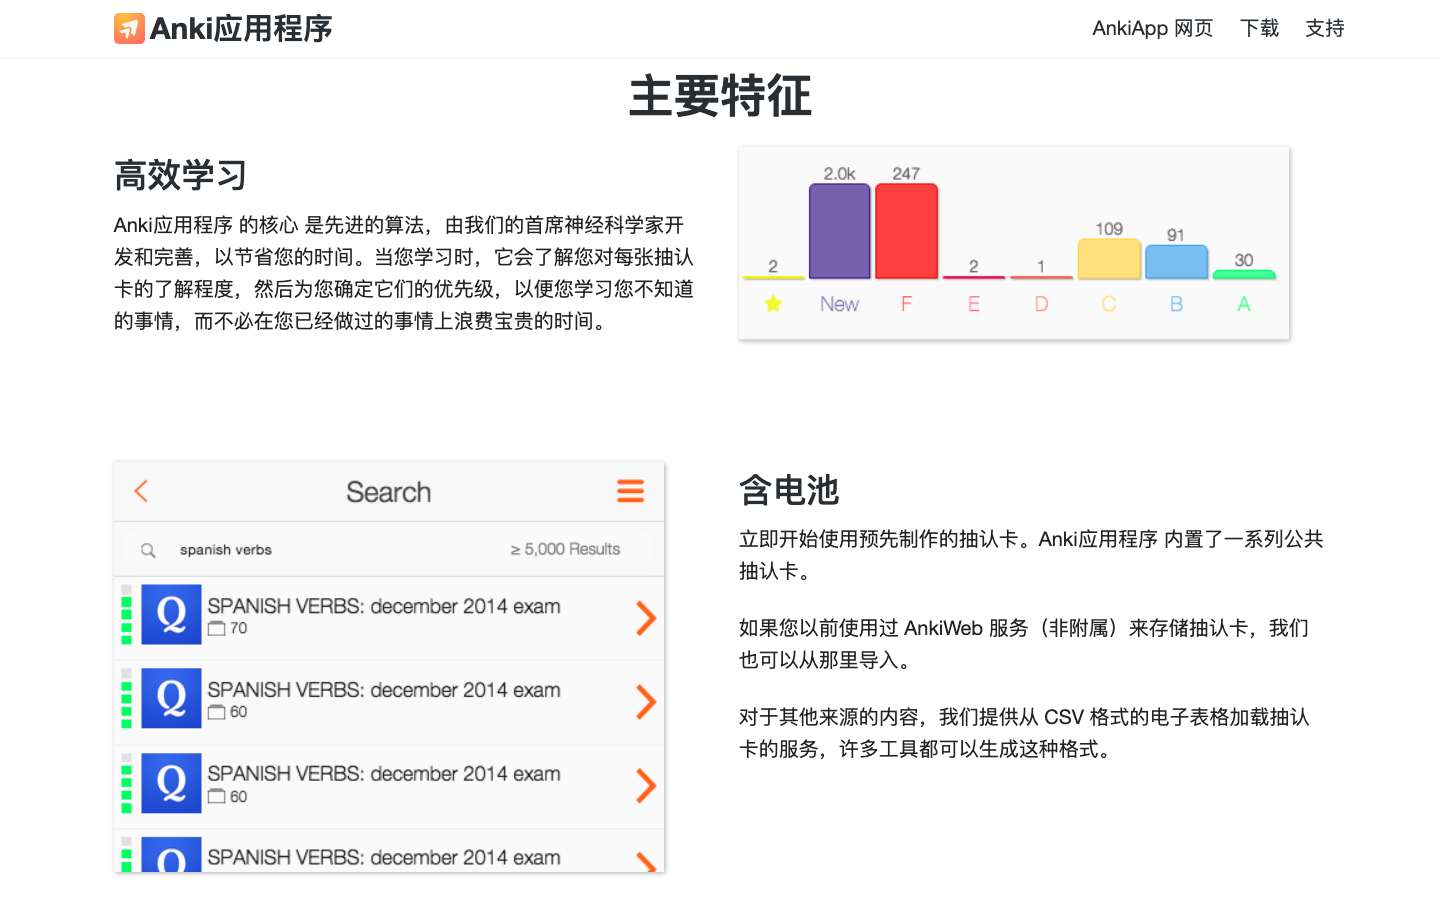Click the yellow star icon in the chart
This screenshot has width=1440, height=900.
[x=773, y=304]
